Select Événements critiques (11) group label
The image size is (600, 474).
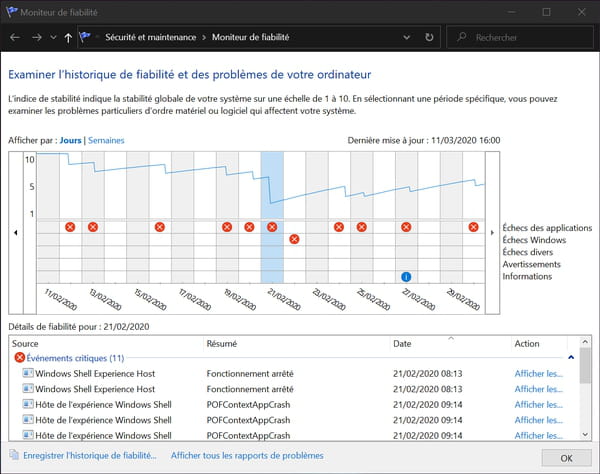(75, 358)
